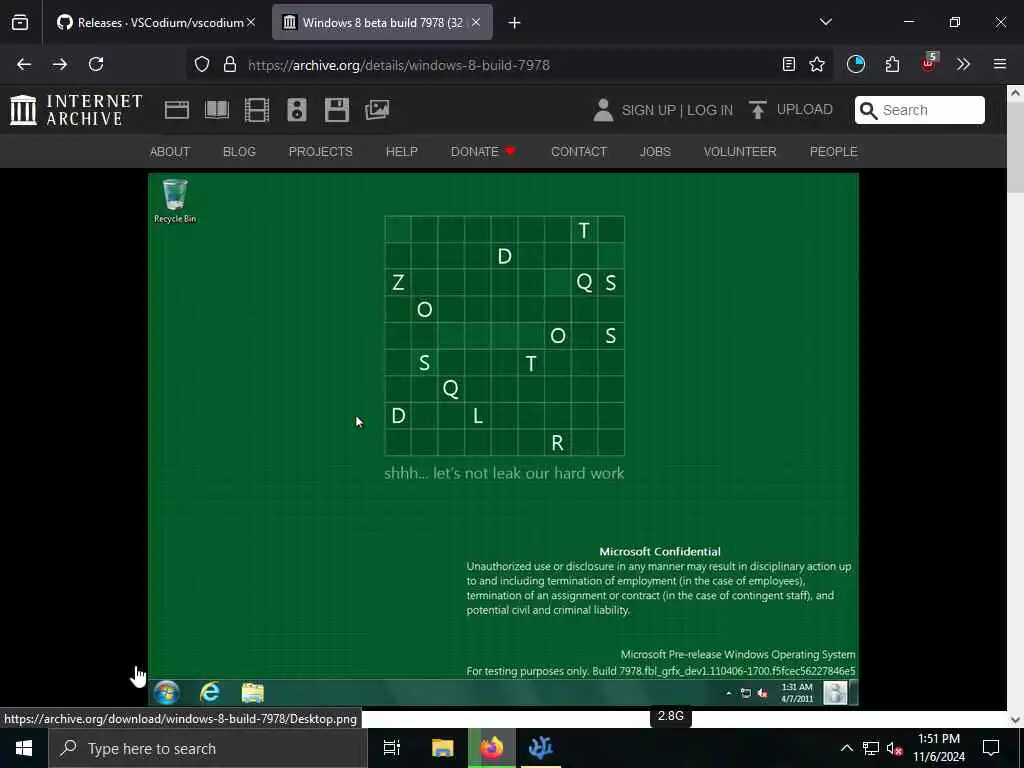Open the Extensions puzzle piece menu
This screenshot has width=1024, height=768.
point(892,64)
